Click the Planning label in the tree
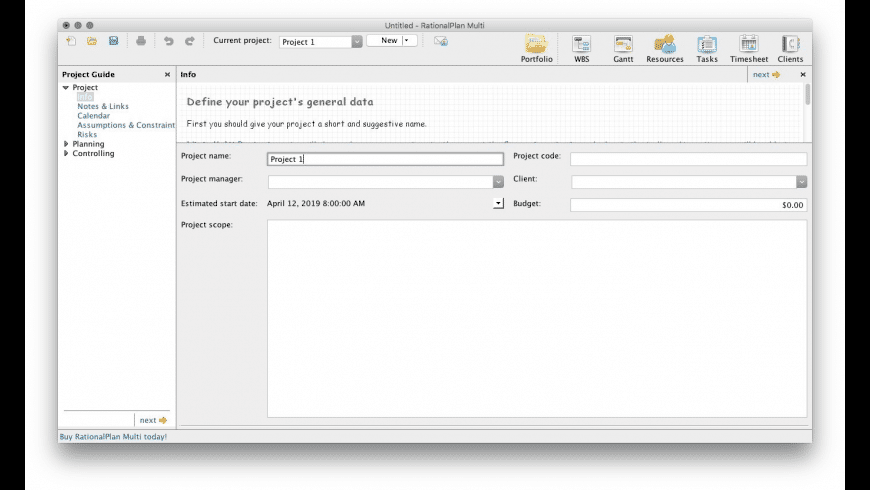Image resolution: width=870 pixels, height=490 pixels. pyautogui.click(x=88, y=144)
